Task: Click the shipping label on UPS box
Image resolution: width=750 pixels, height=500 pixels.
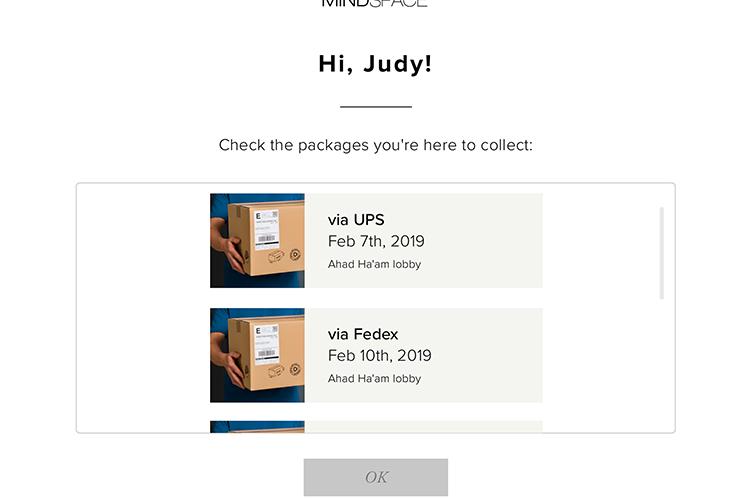Action: click(x=266, y=230)
